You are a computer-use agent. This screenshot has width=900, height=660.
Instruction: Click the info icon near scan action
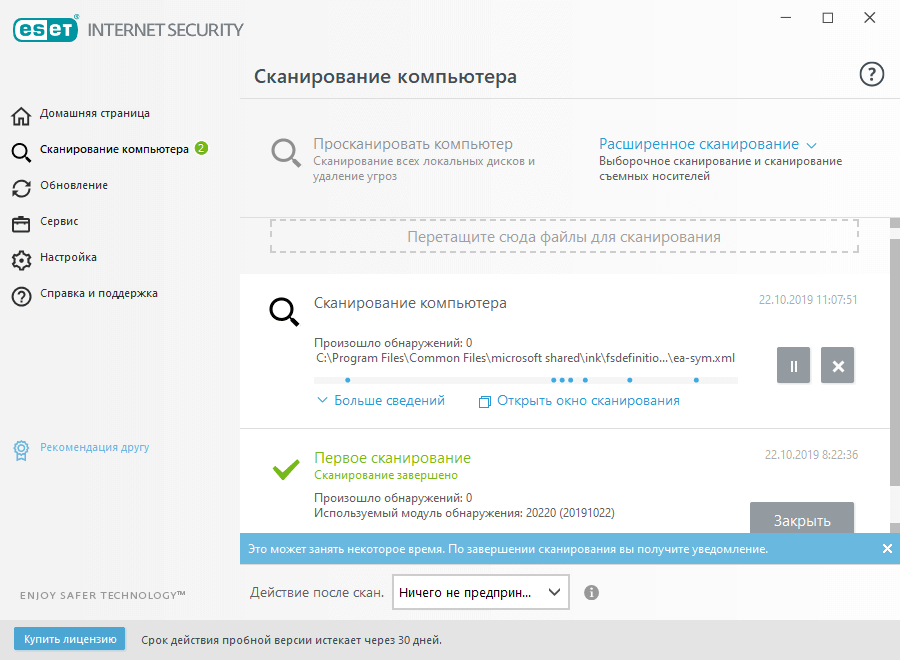click(591, 592)
